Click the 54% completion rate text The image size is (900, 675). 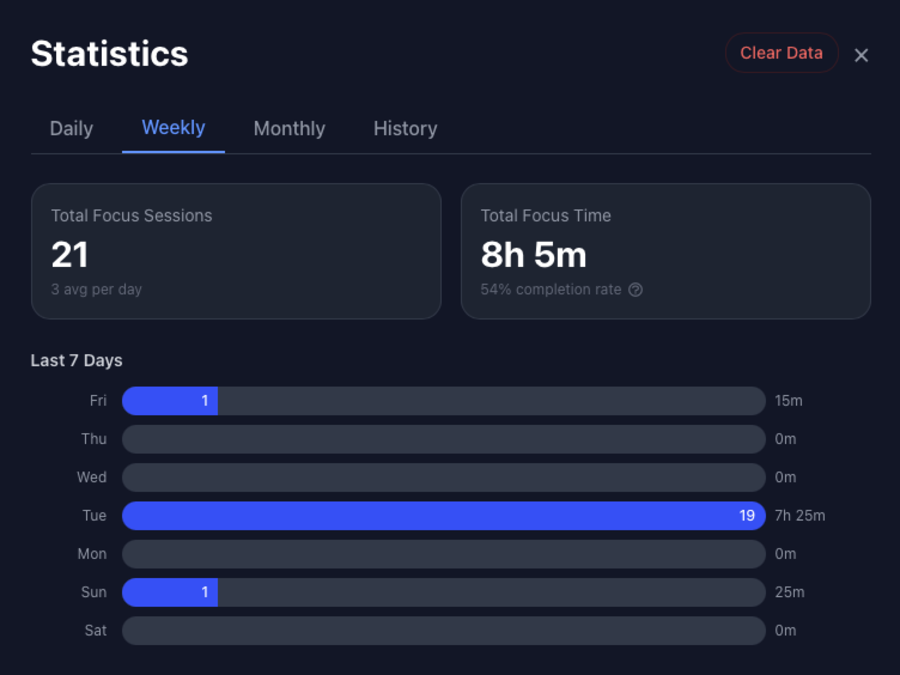(x=552, y=289)
